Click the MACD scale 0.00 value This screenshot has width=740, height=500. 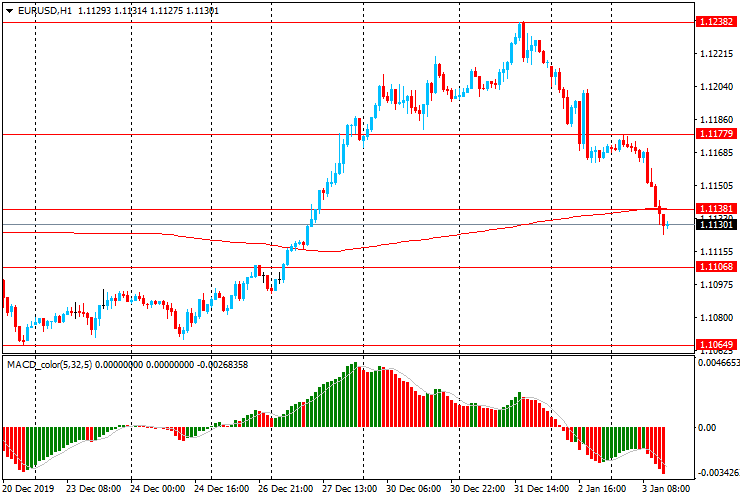pos(706,428)
